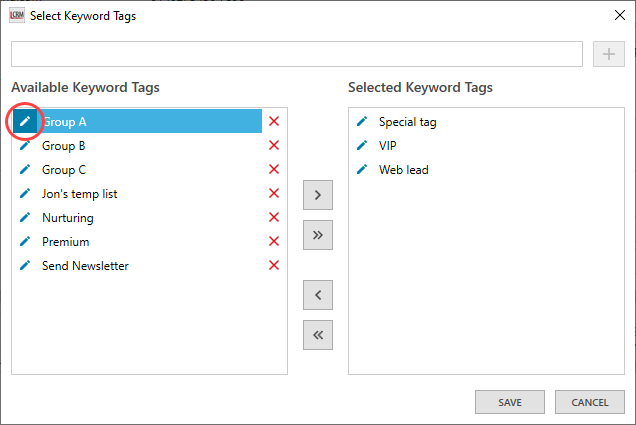Remove the Premium tag using red X
Screen dimensions: 636x425
[x=274, y=242]
